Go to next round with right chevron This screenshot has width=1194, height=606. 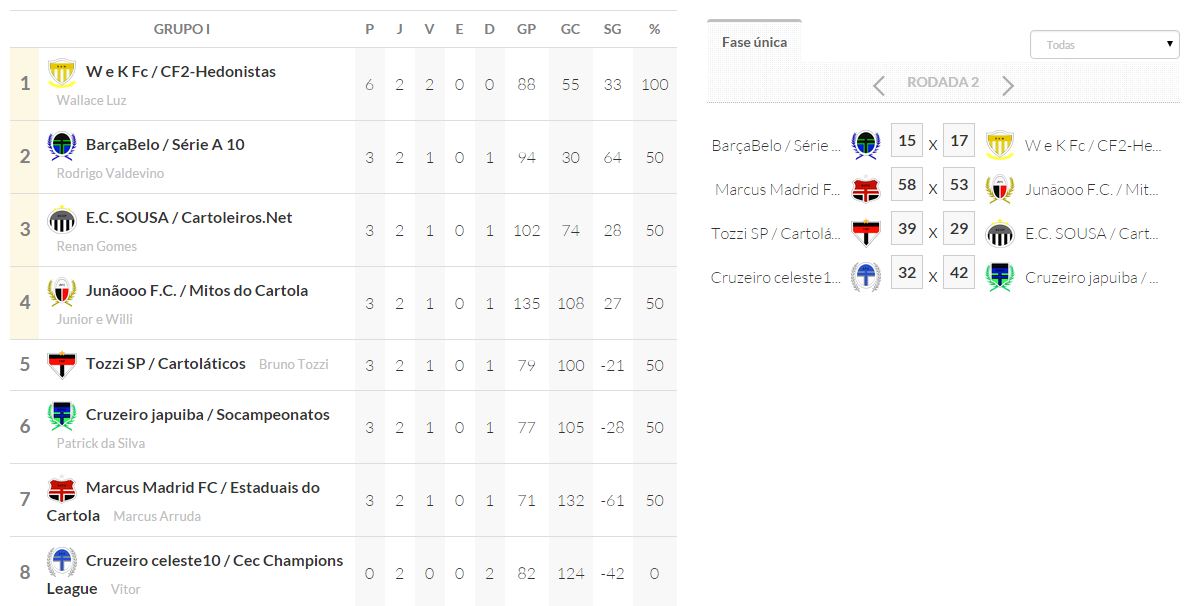pyautogui.click(x=1008, y=86)
